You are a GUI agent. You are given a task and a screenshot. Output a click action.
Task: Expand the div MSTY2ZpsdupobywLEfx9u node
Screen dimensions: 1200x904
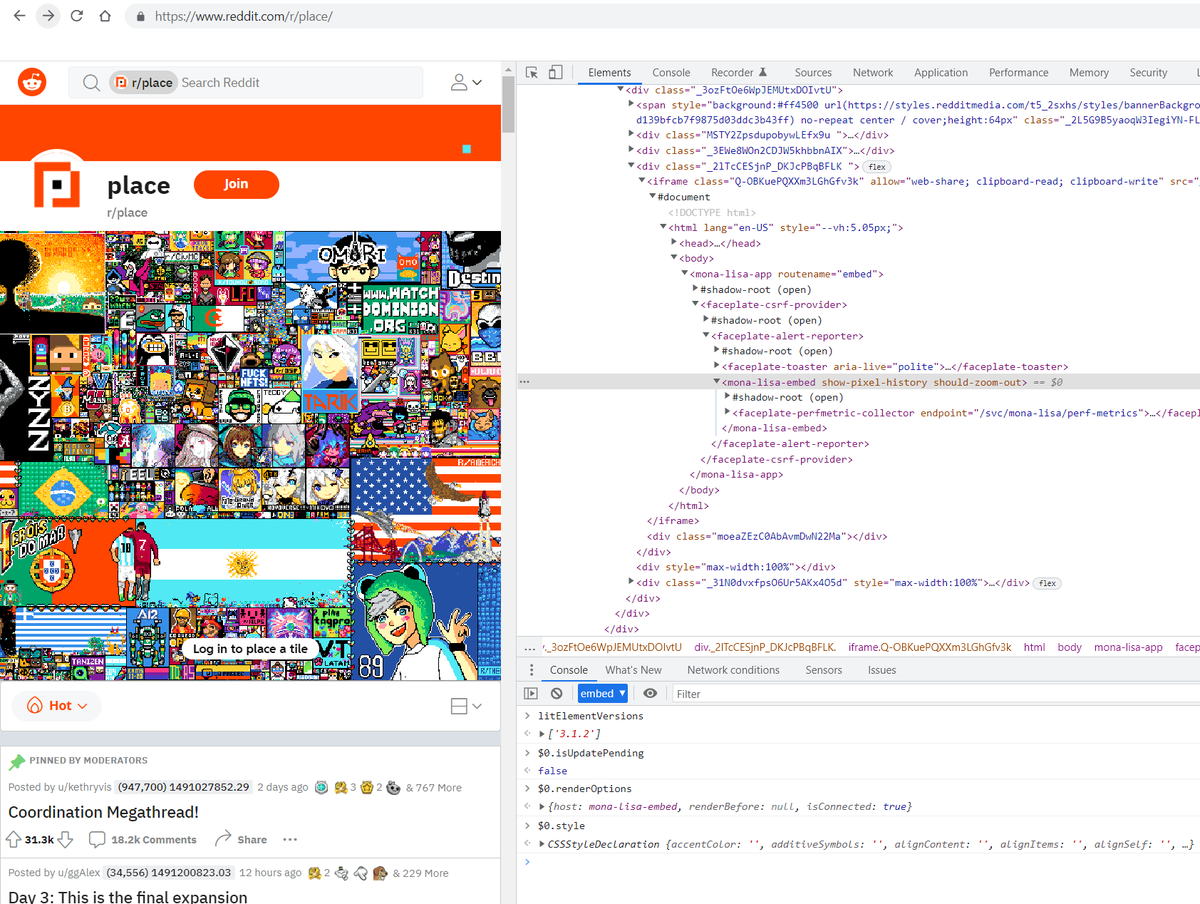(x=631, y=135)
